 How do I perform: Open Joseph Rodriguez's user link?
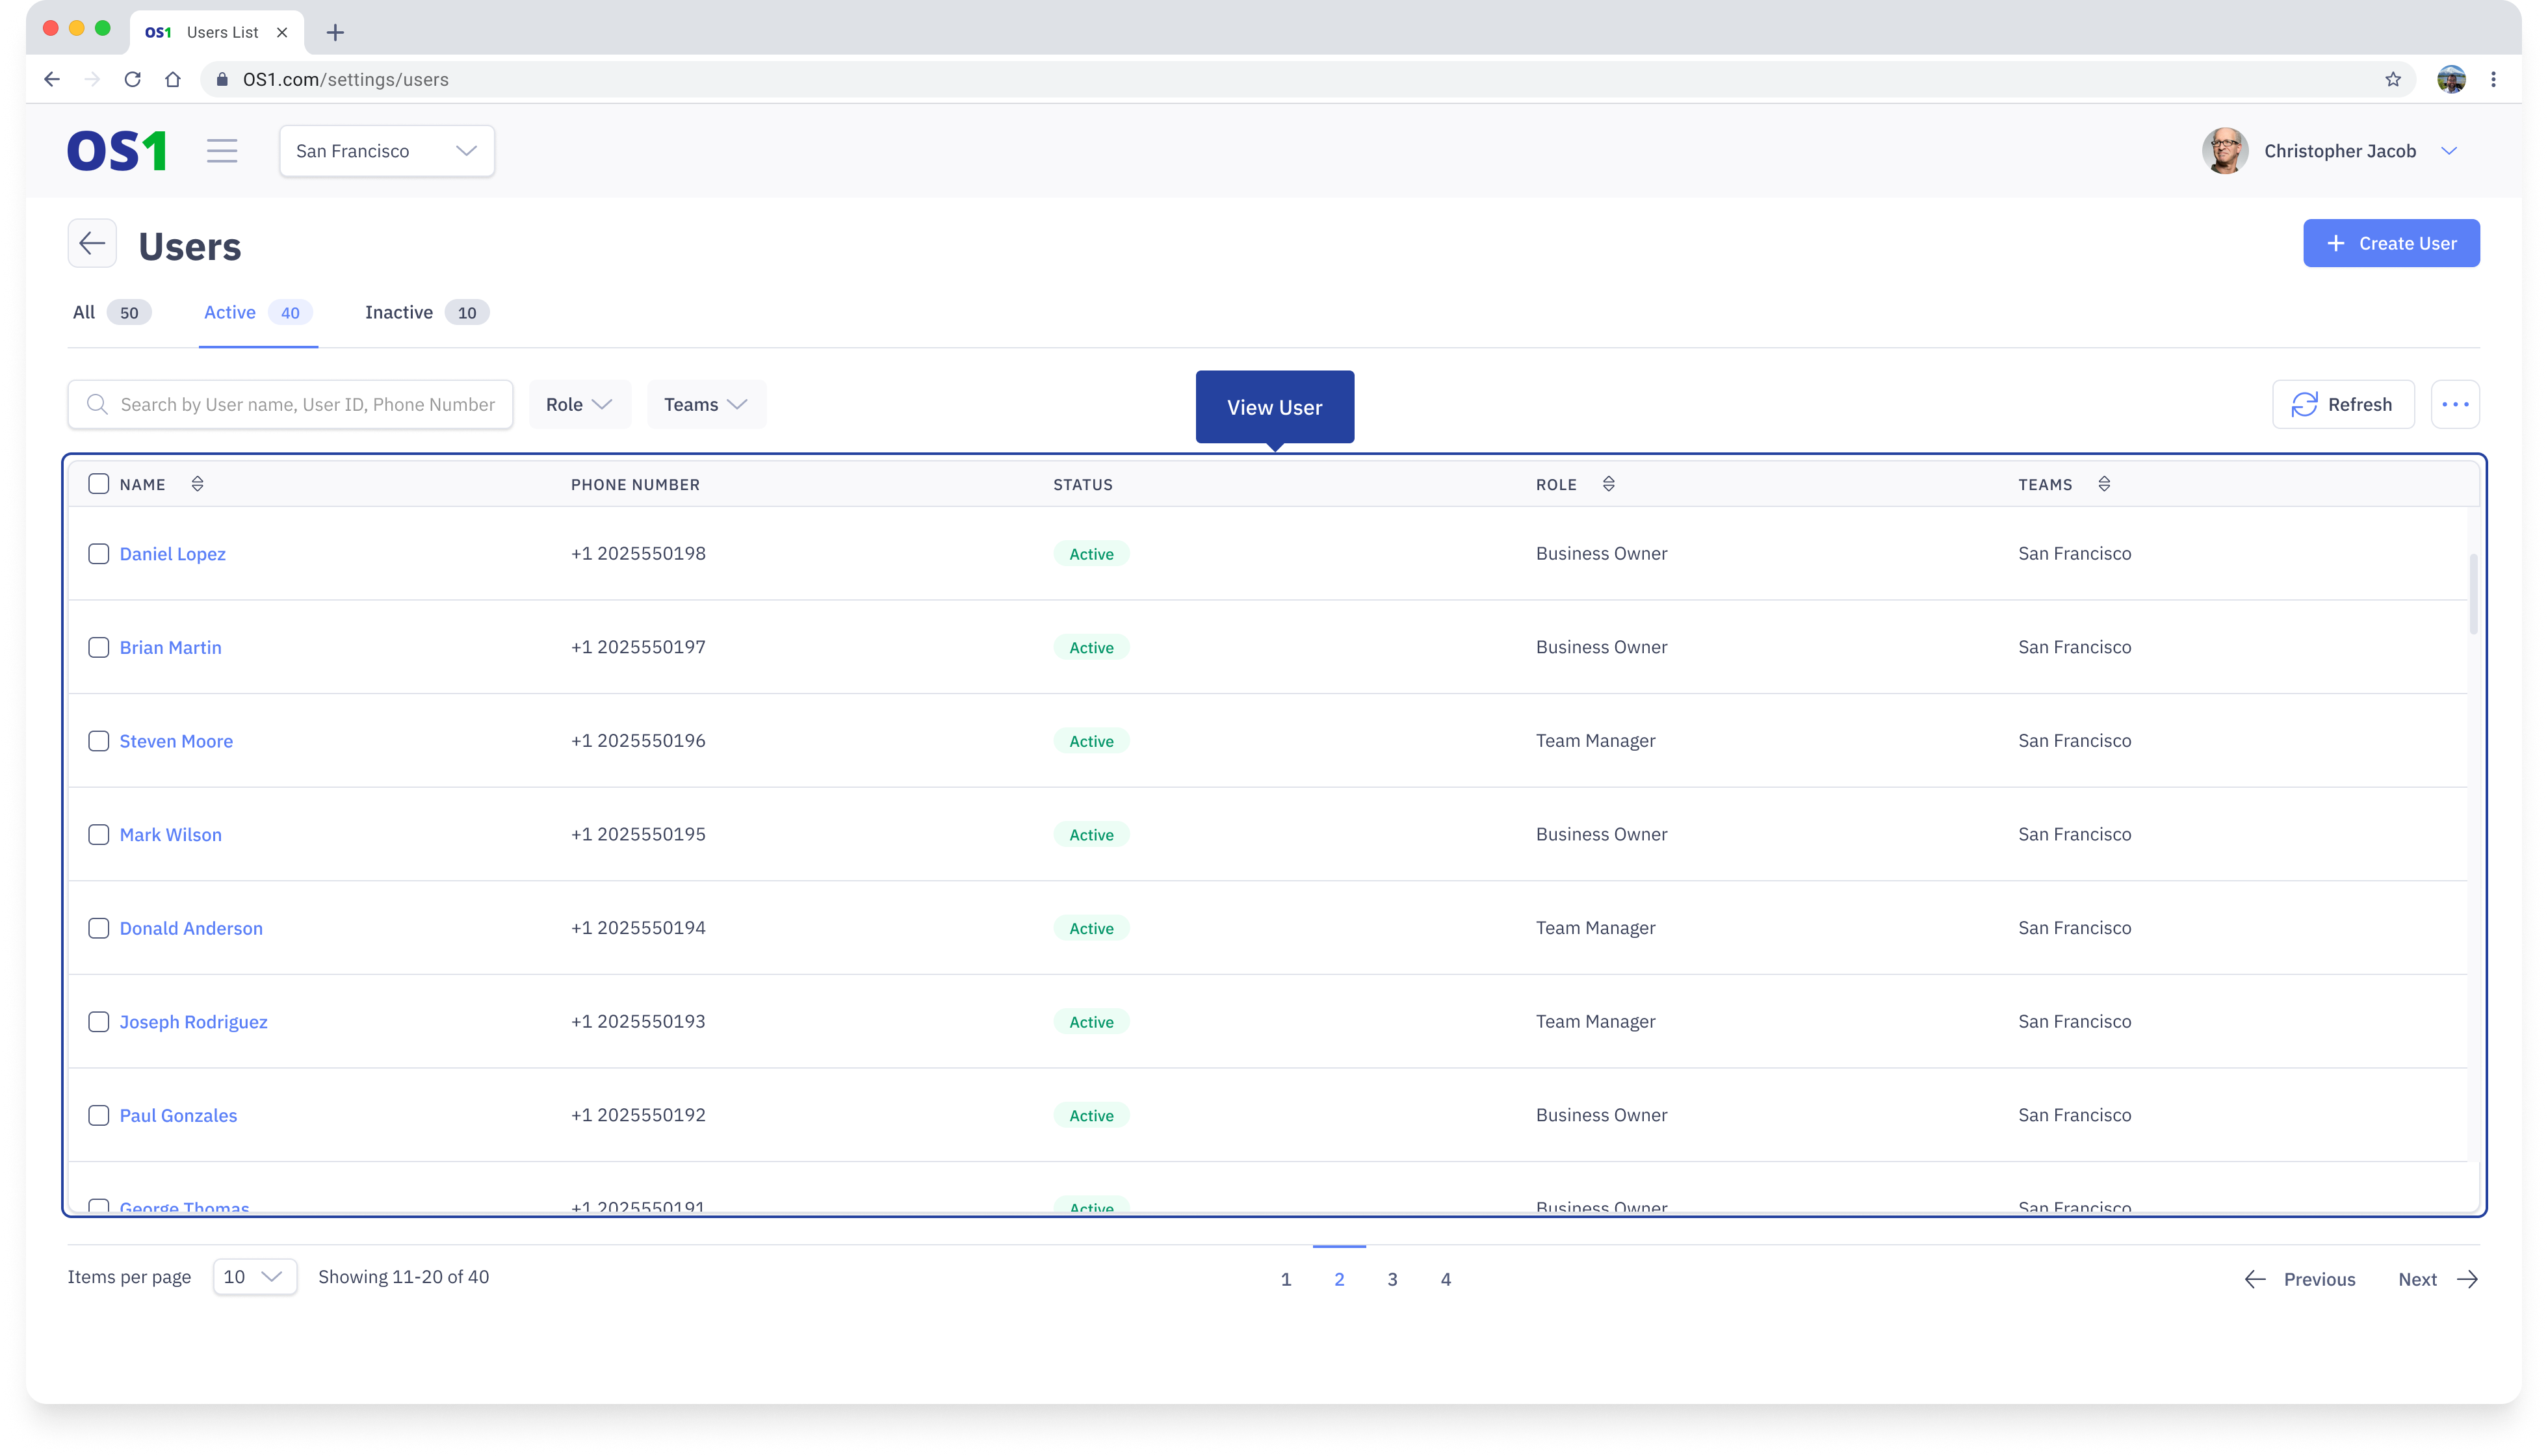pos(193,1022)
